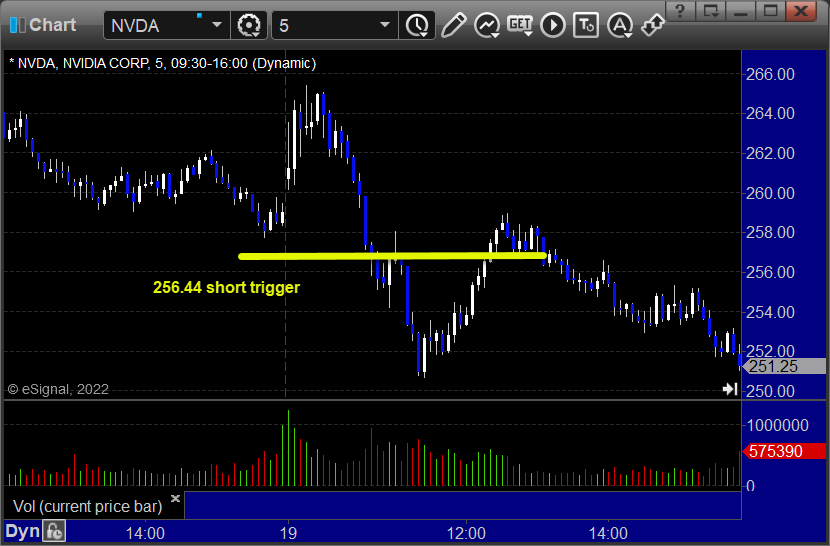The image size is (830, 546).
Task: Maximize the chart window
Action: tap(770, 11)
